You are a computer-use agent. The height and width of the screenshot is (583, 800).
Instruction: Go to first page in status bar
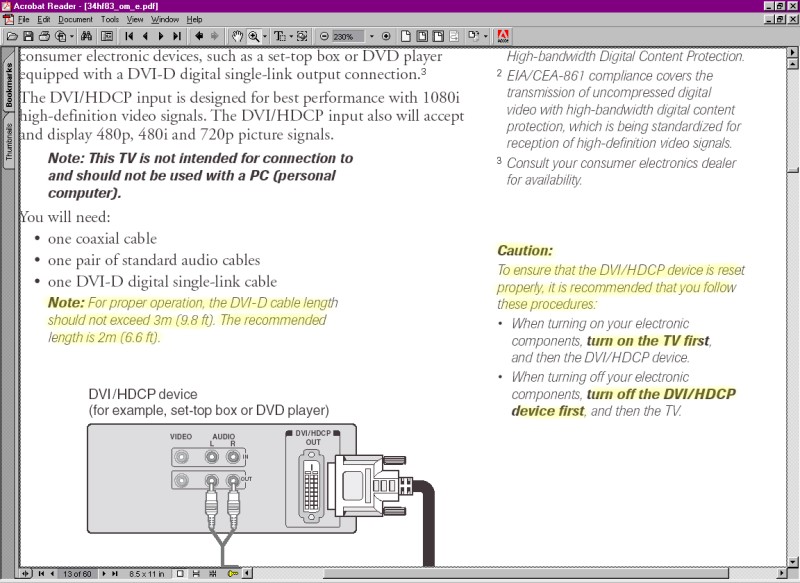click(x=41, y=574)
